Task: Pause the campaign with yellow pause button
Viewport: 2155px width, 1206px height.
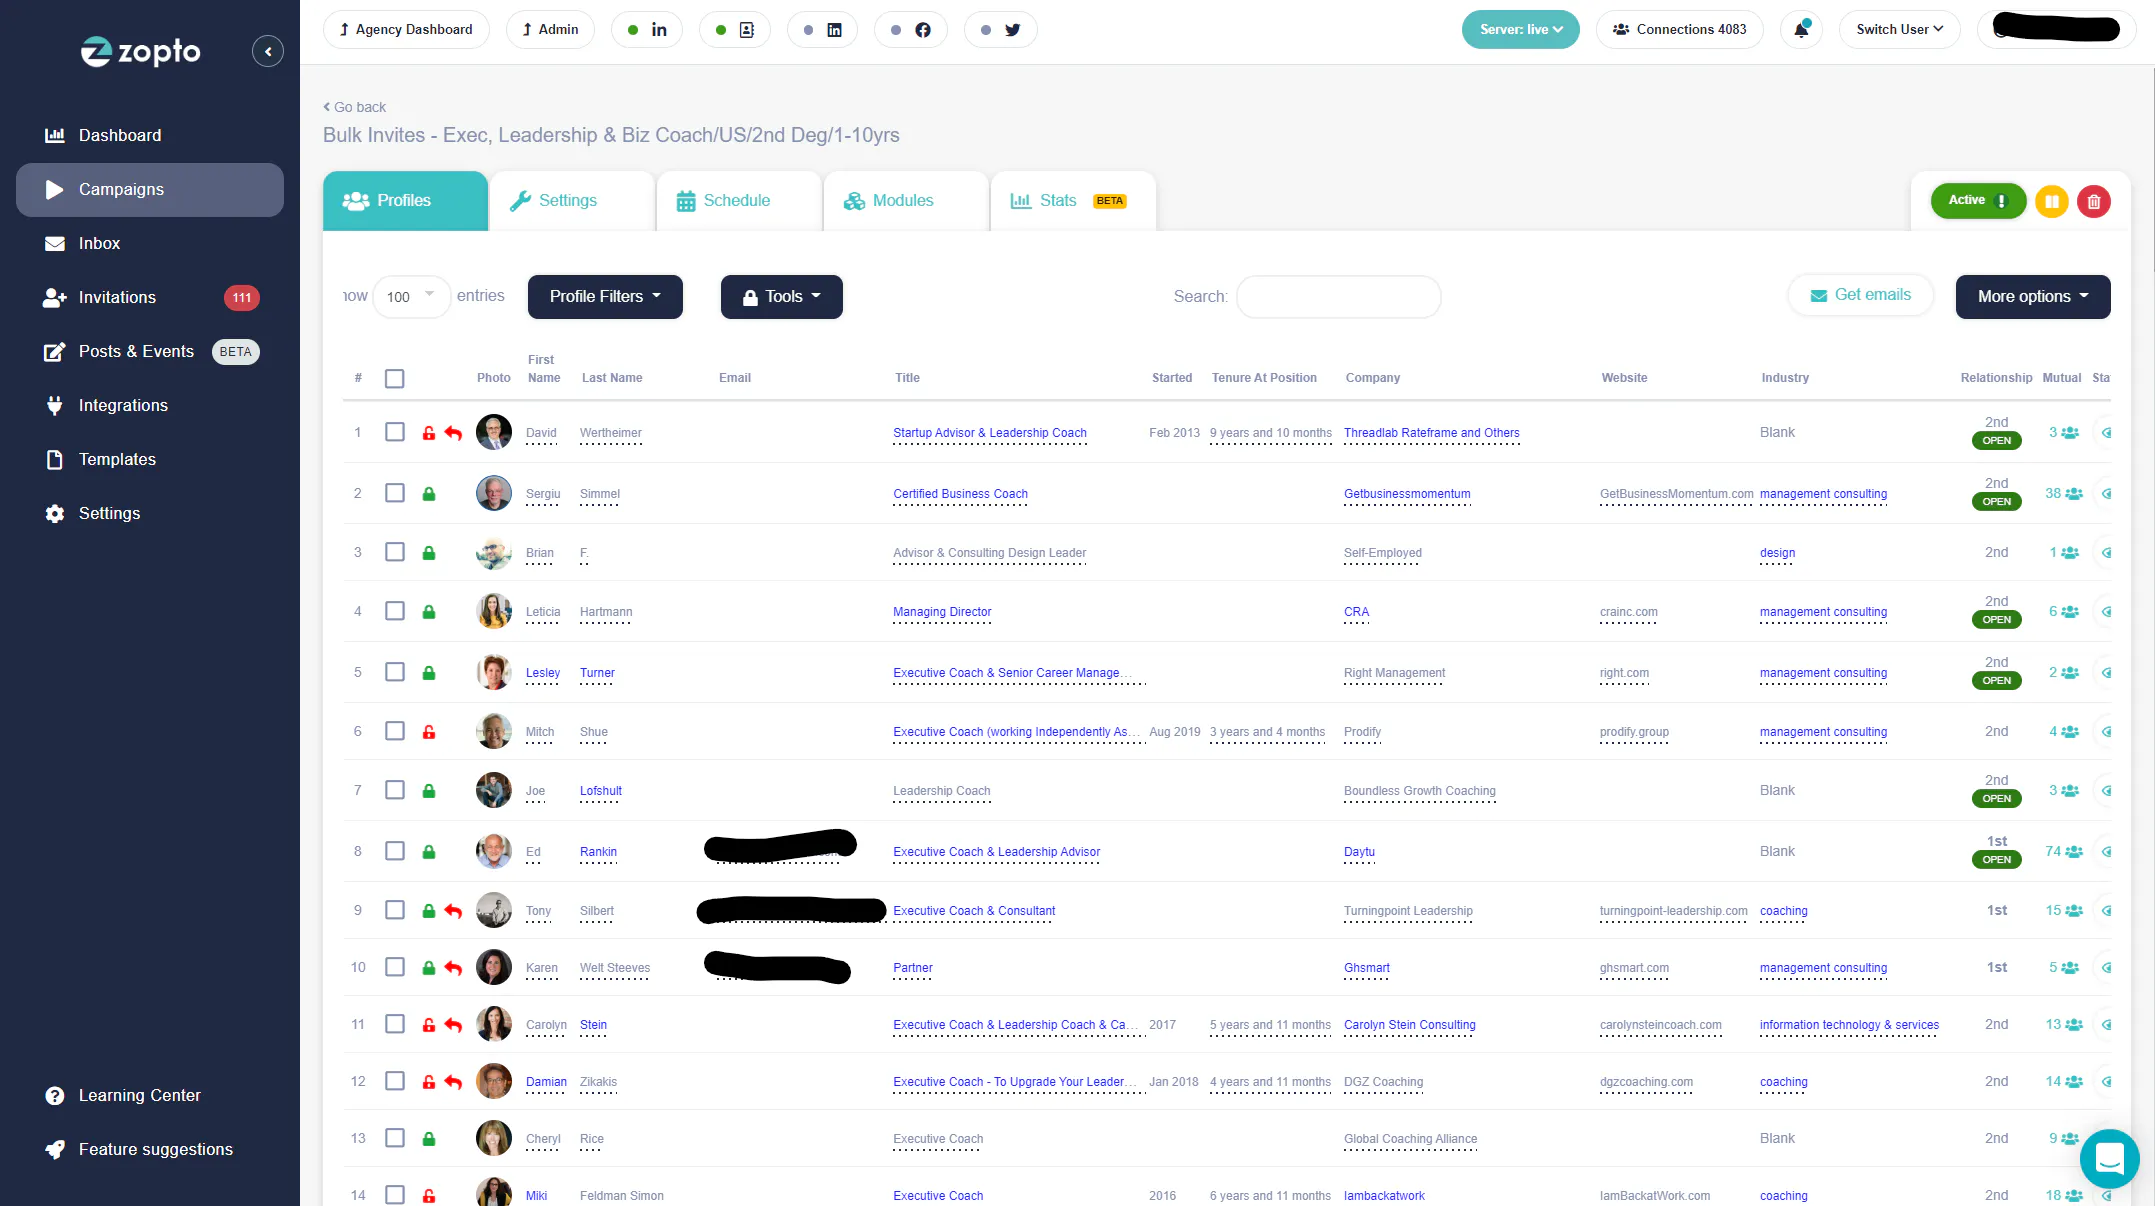Action: (2051, 201)
